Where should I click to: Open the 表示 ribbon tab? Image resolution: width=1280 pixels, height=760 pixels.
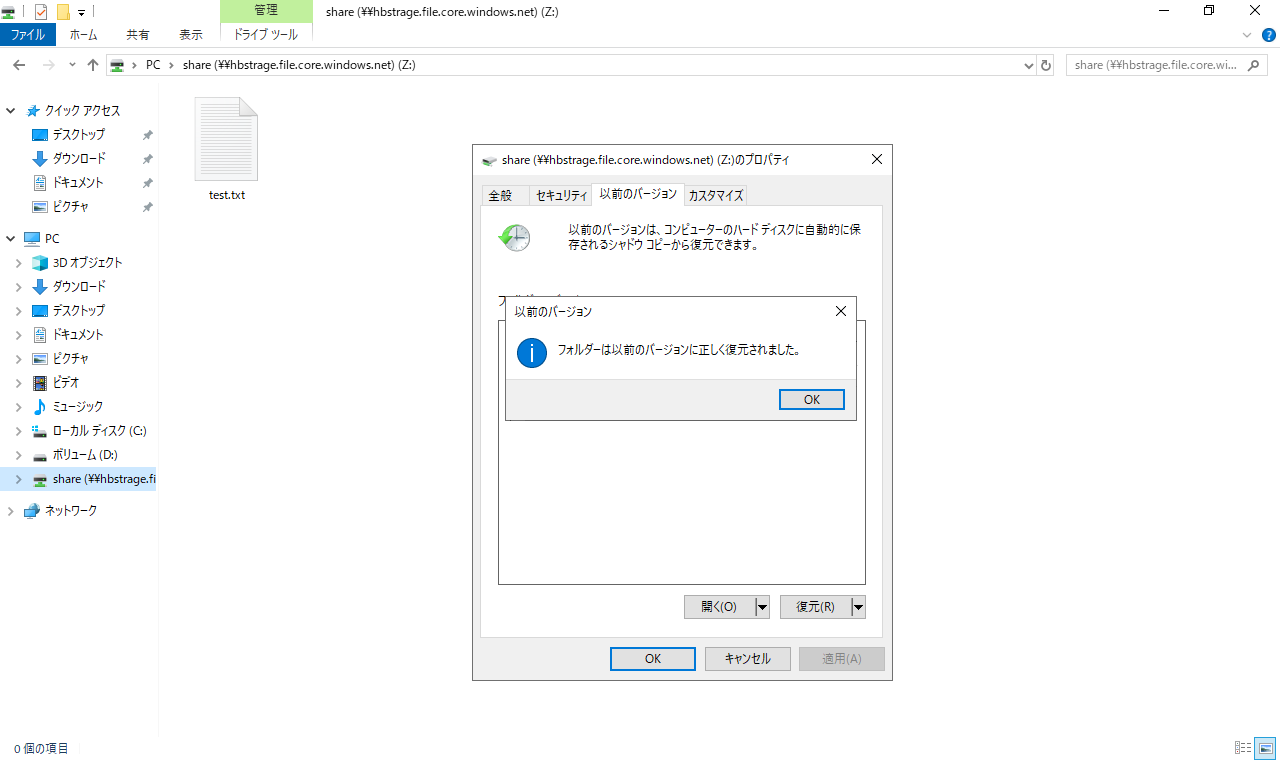click(x=191, y=35)
